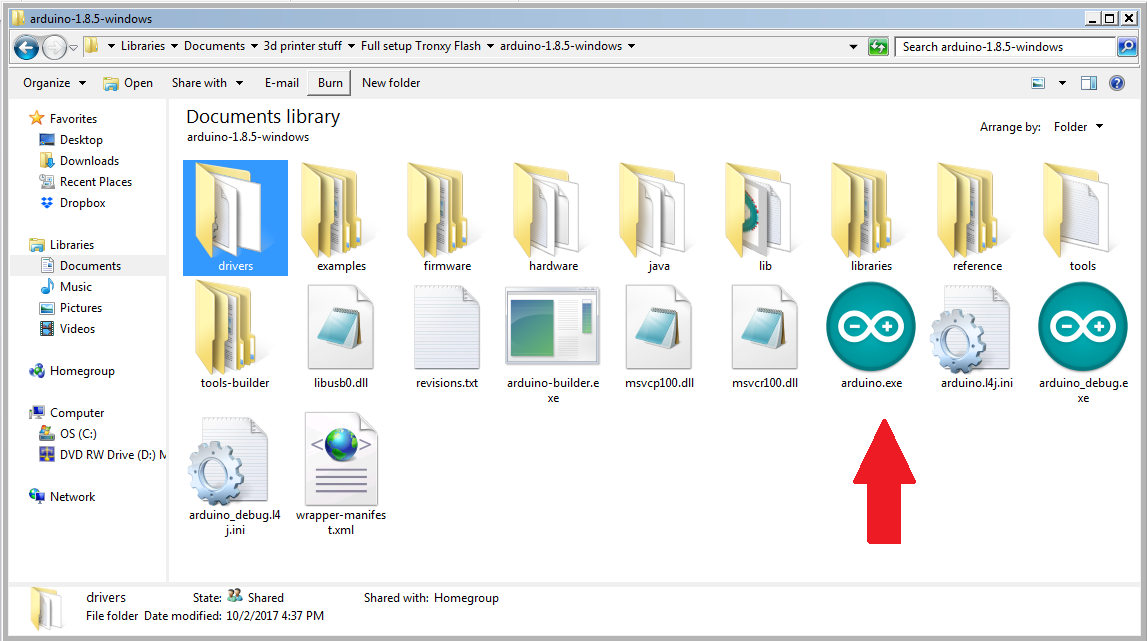Screen dimensions: 1147x641
Task: Click the search magnifier icon
Action: [x=1127, y=47]
